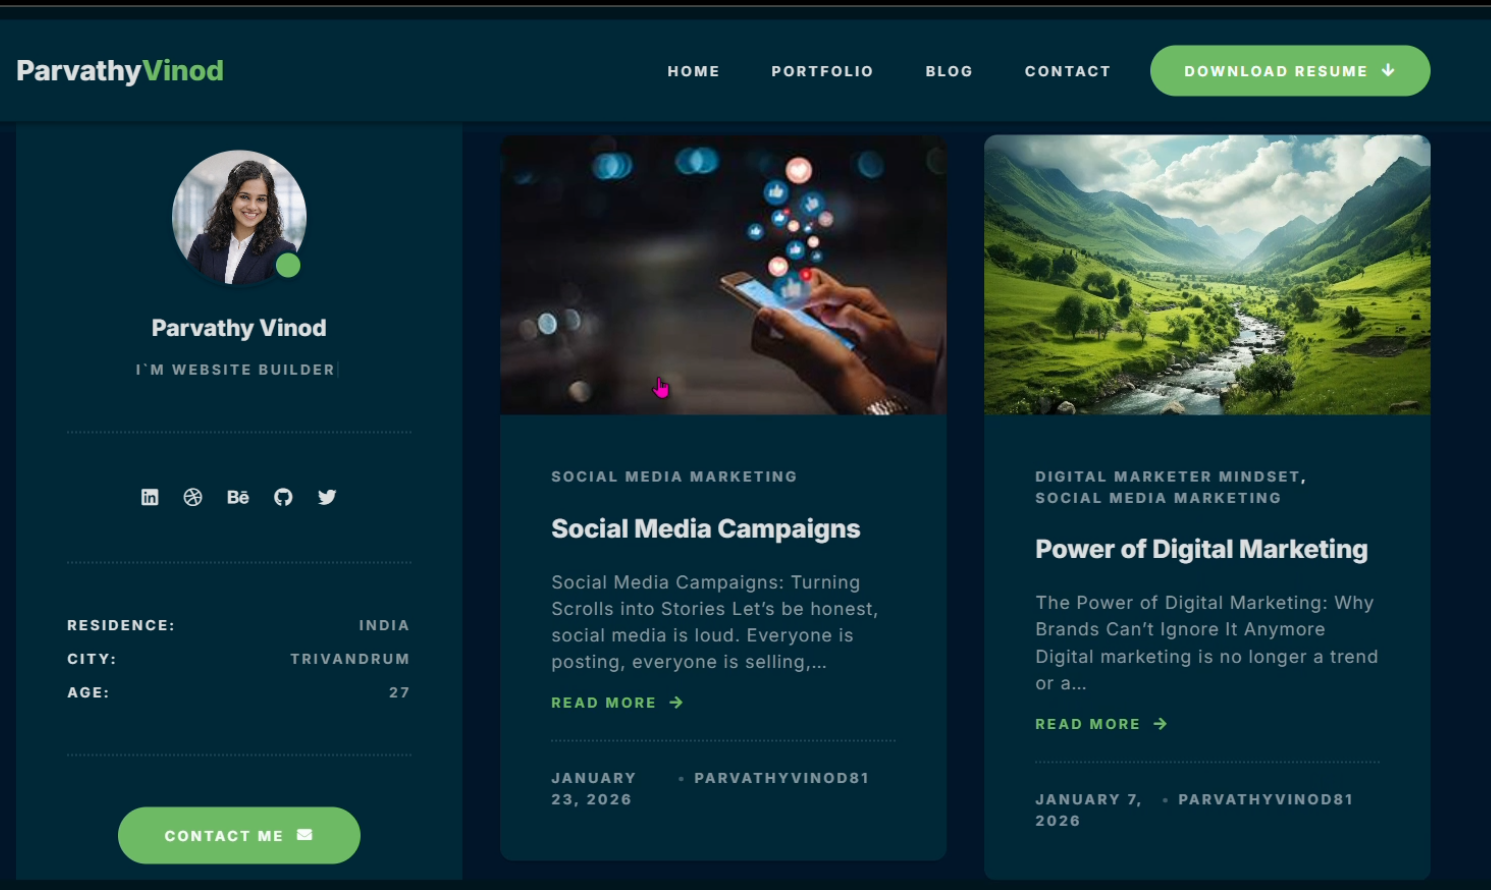Open the GitHub social icon
The image size is (1491, 890).
(283, 497)
